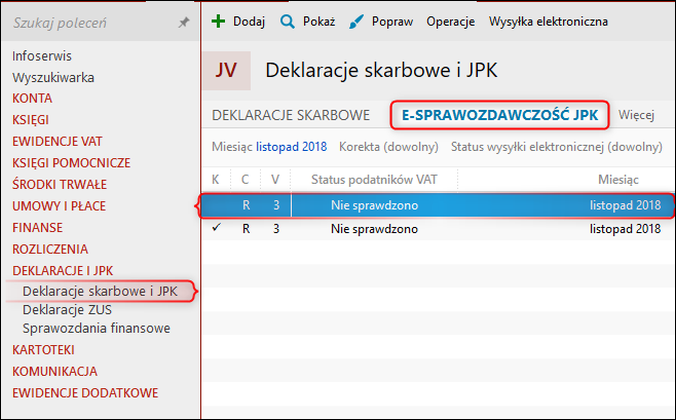Expand the KONTA section
Screen dimensions: 676x420
pos(32,98)
